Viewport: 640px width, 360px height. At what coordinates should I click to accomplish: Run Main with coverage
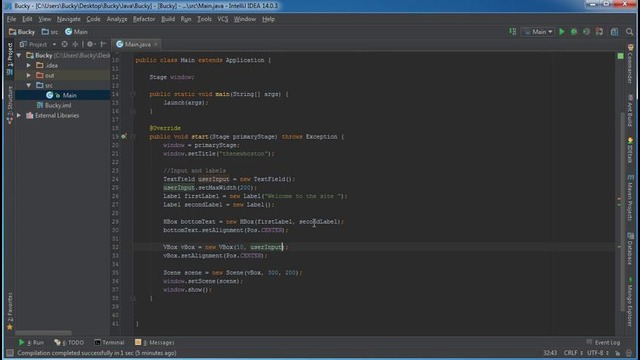coord(587,32)
